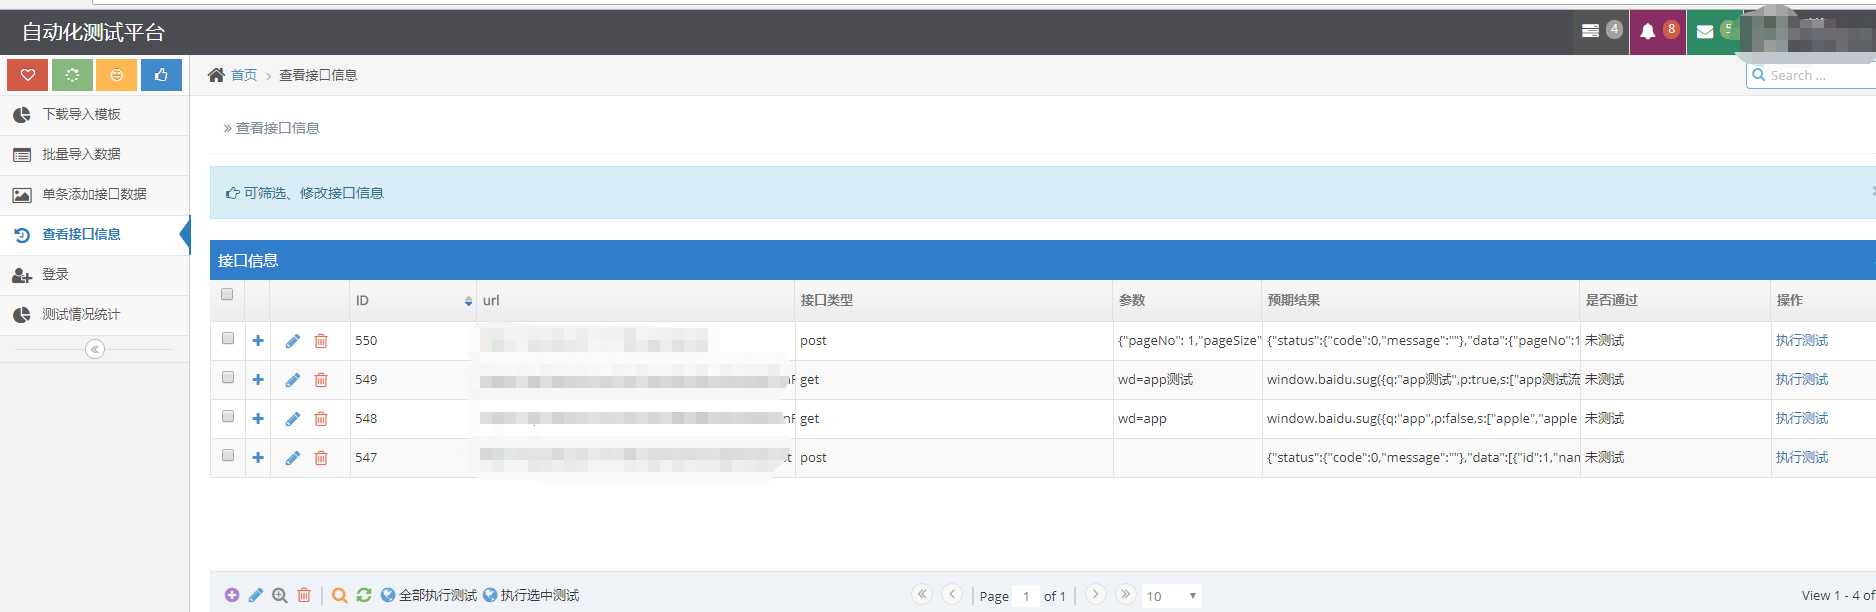Viewport: 1876px width, 612px height.
Task: Delete row 547 with the trash icon
Action: point(321,458)
